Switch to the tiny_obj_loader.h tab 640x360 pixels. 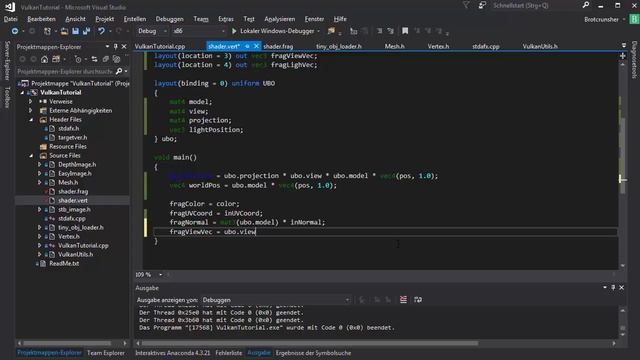coord(339,47)
